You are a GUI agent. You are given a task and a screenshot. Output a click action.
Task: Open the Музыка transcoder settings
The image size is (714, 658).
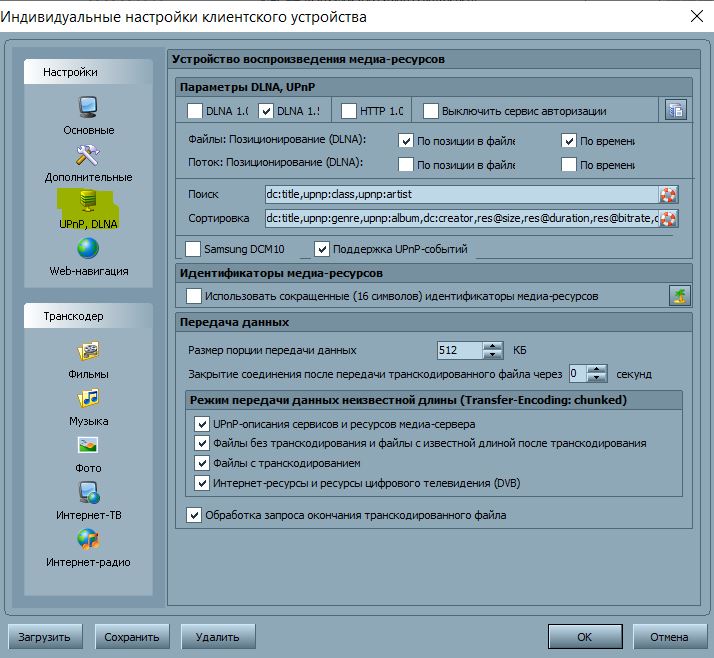(88, 399)
